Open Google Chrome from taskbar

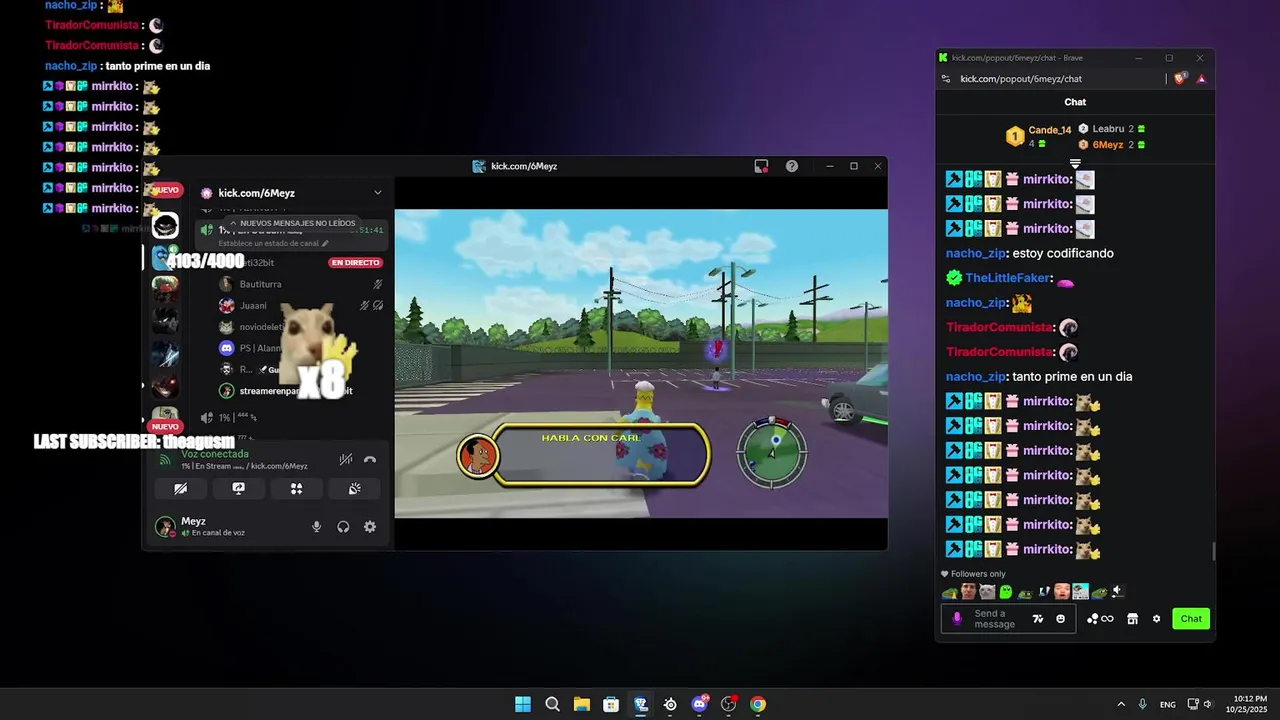[x=758, y=704]
